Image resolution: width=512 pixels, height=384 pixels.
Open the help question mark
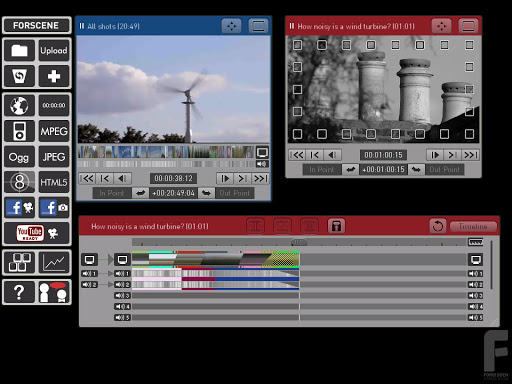19,292
